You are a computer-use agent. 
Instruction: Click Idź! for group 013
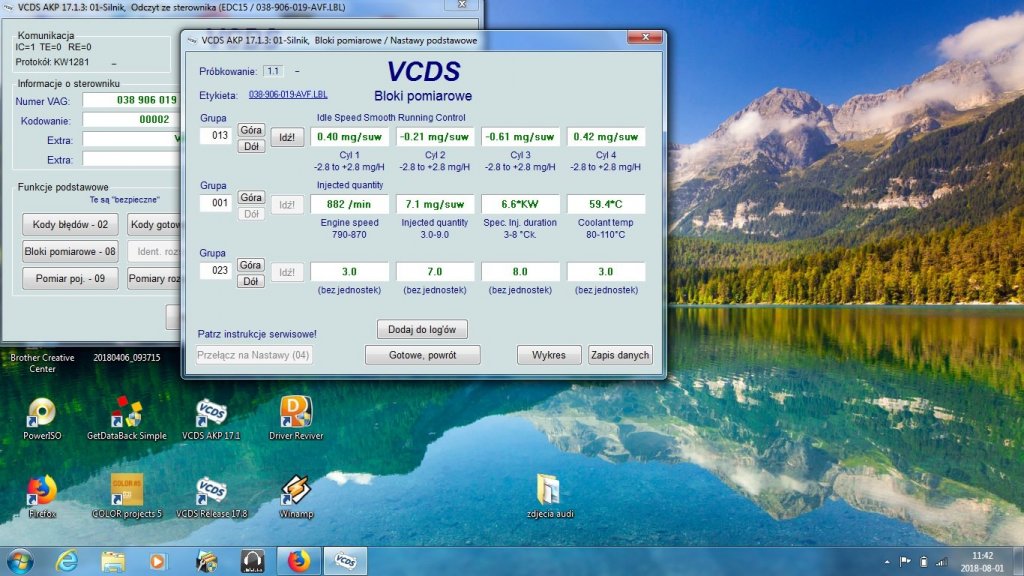pyautogui.click(x=287, y=137)
